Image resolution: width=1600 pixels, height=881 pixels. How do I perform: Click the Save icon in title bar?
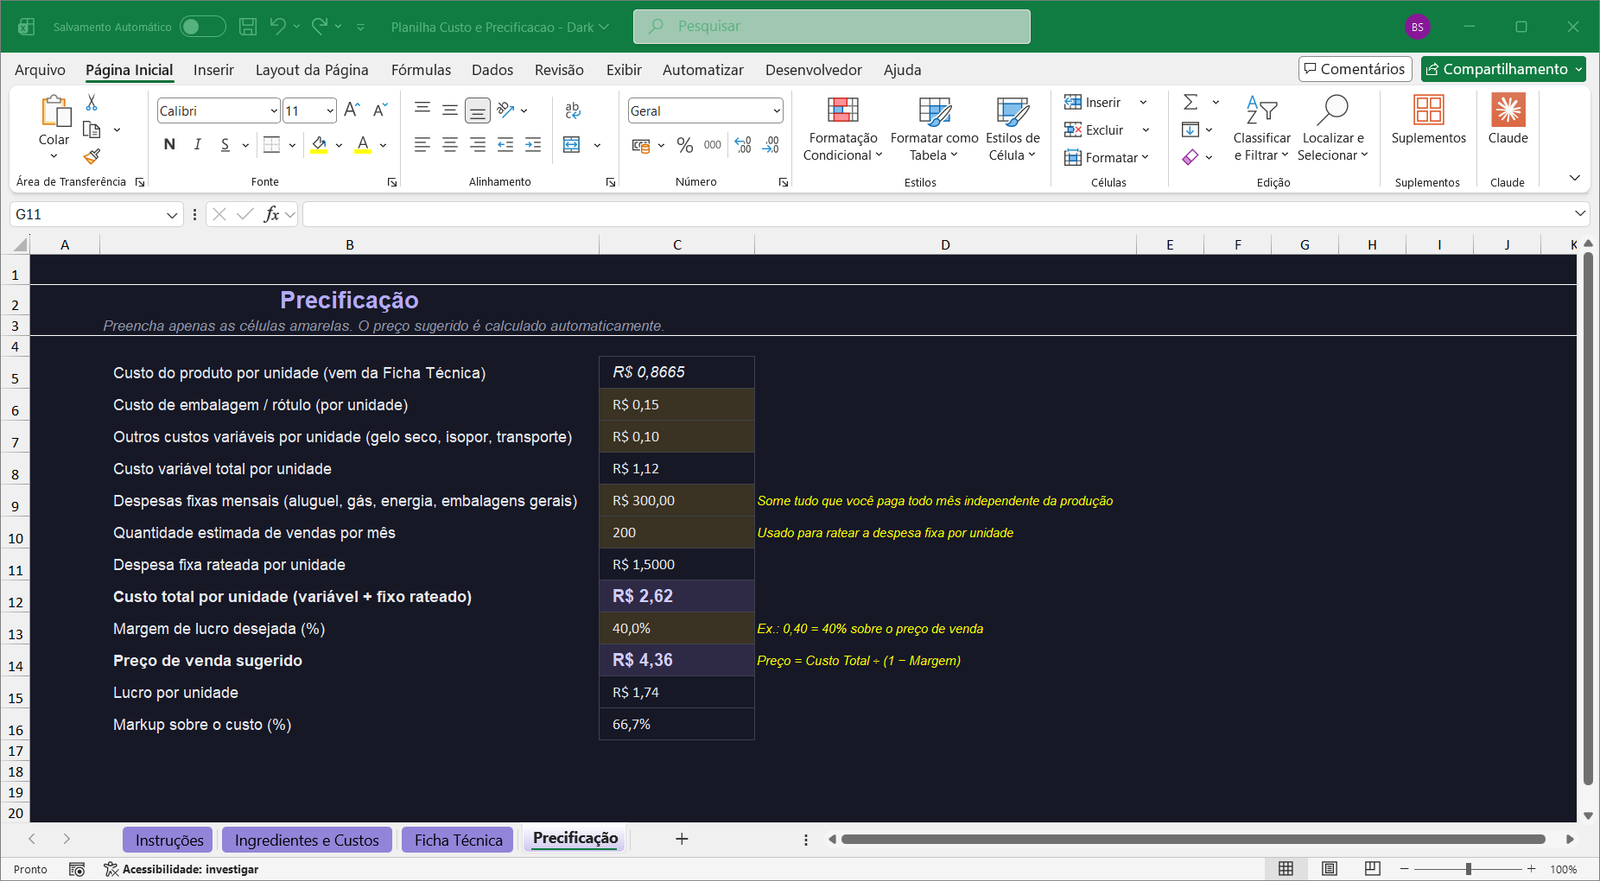(x=248, y=27)
